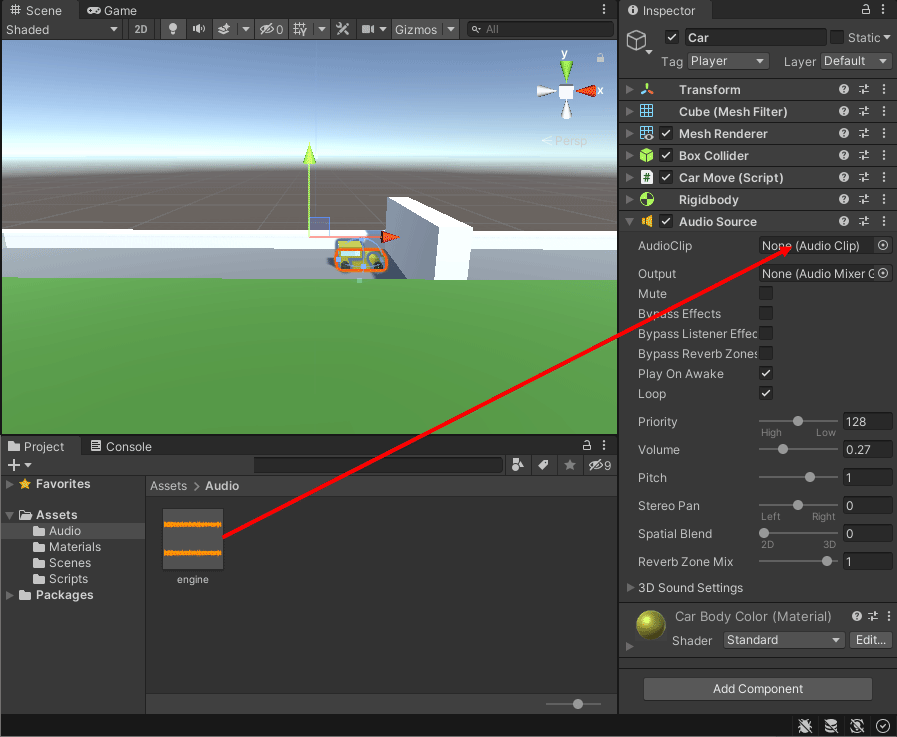This screenshot has width=897, height=737.
Task: Click the Add Component button
Action: pos(757,689)
